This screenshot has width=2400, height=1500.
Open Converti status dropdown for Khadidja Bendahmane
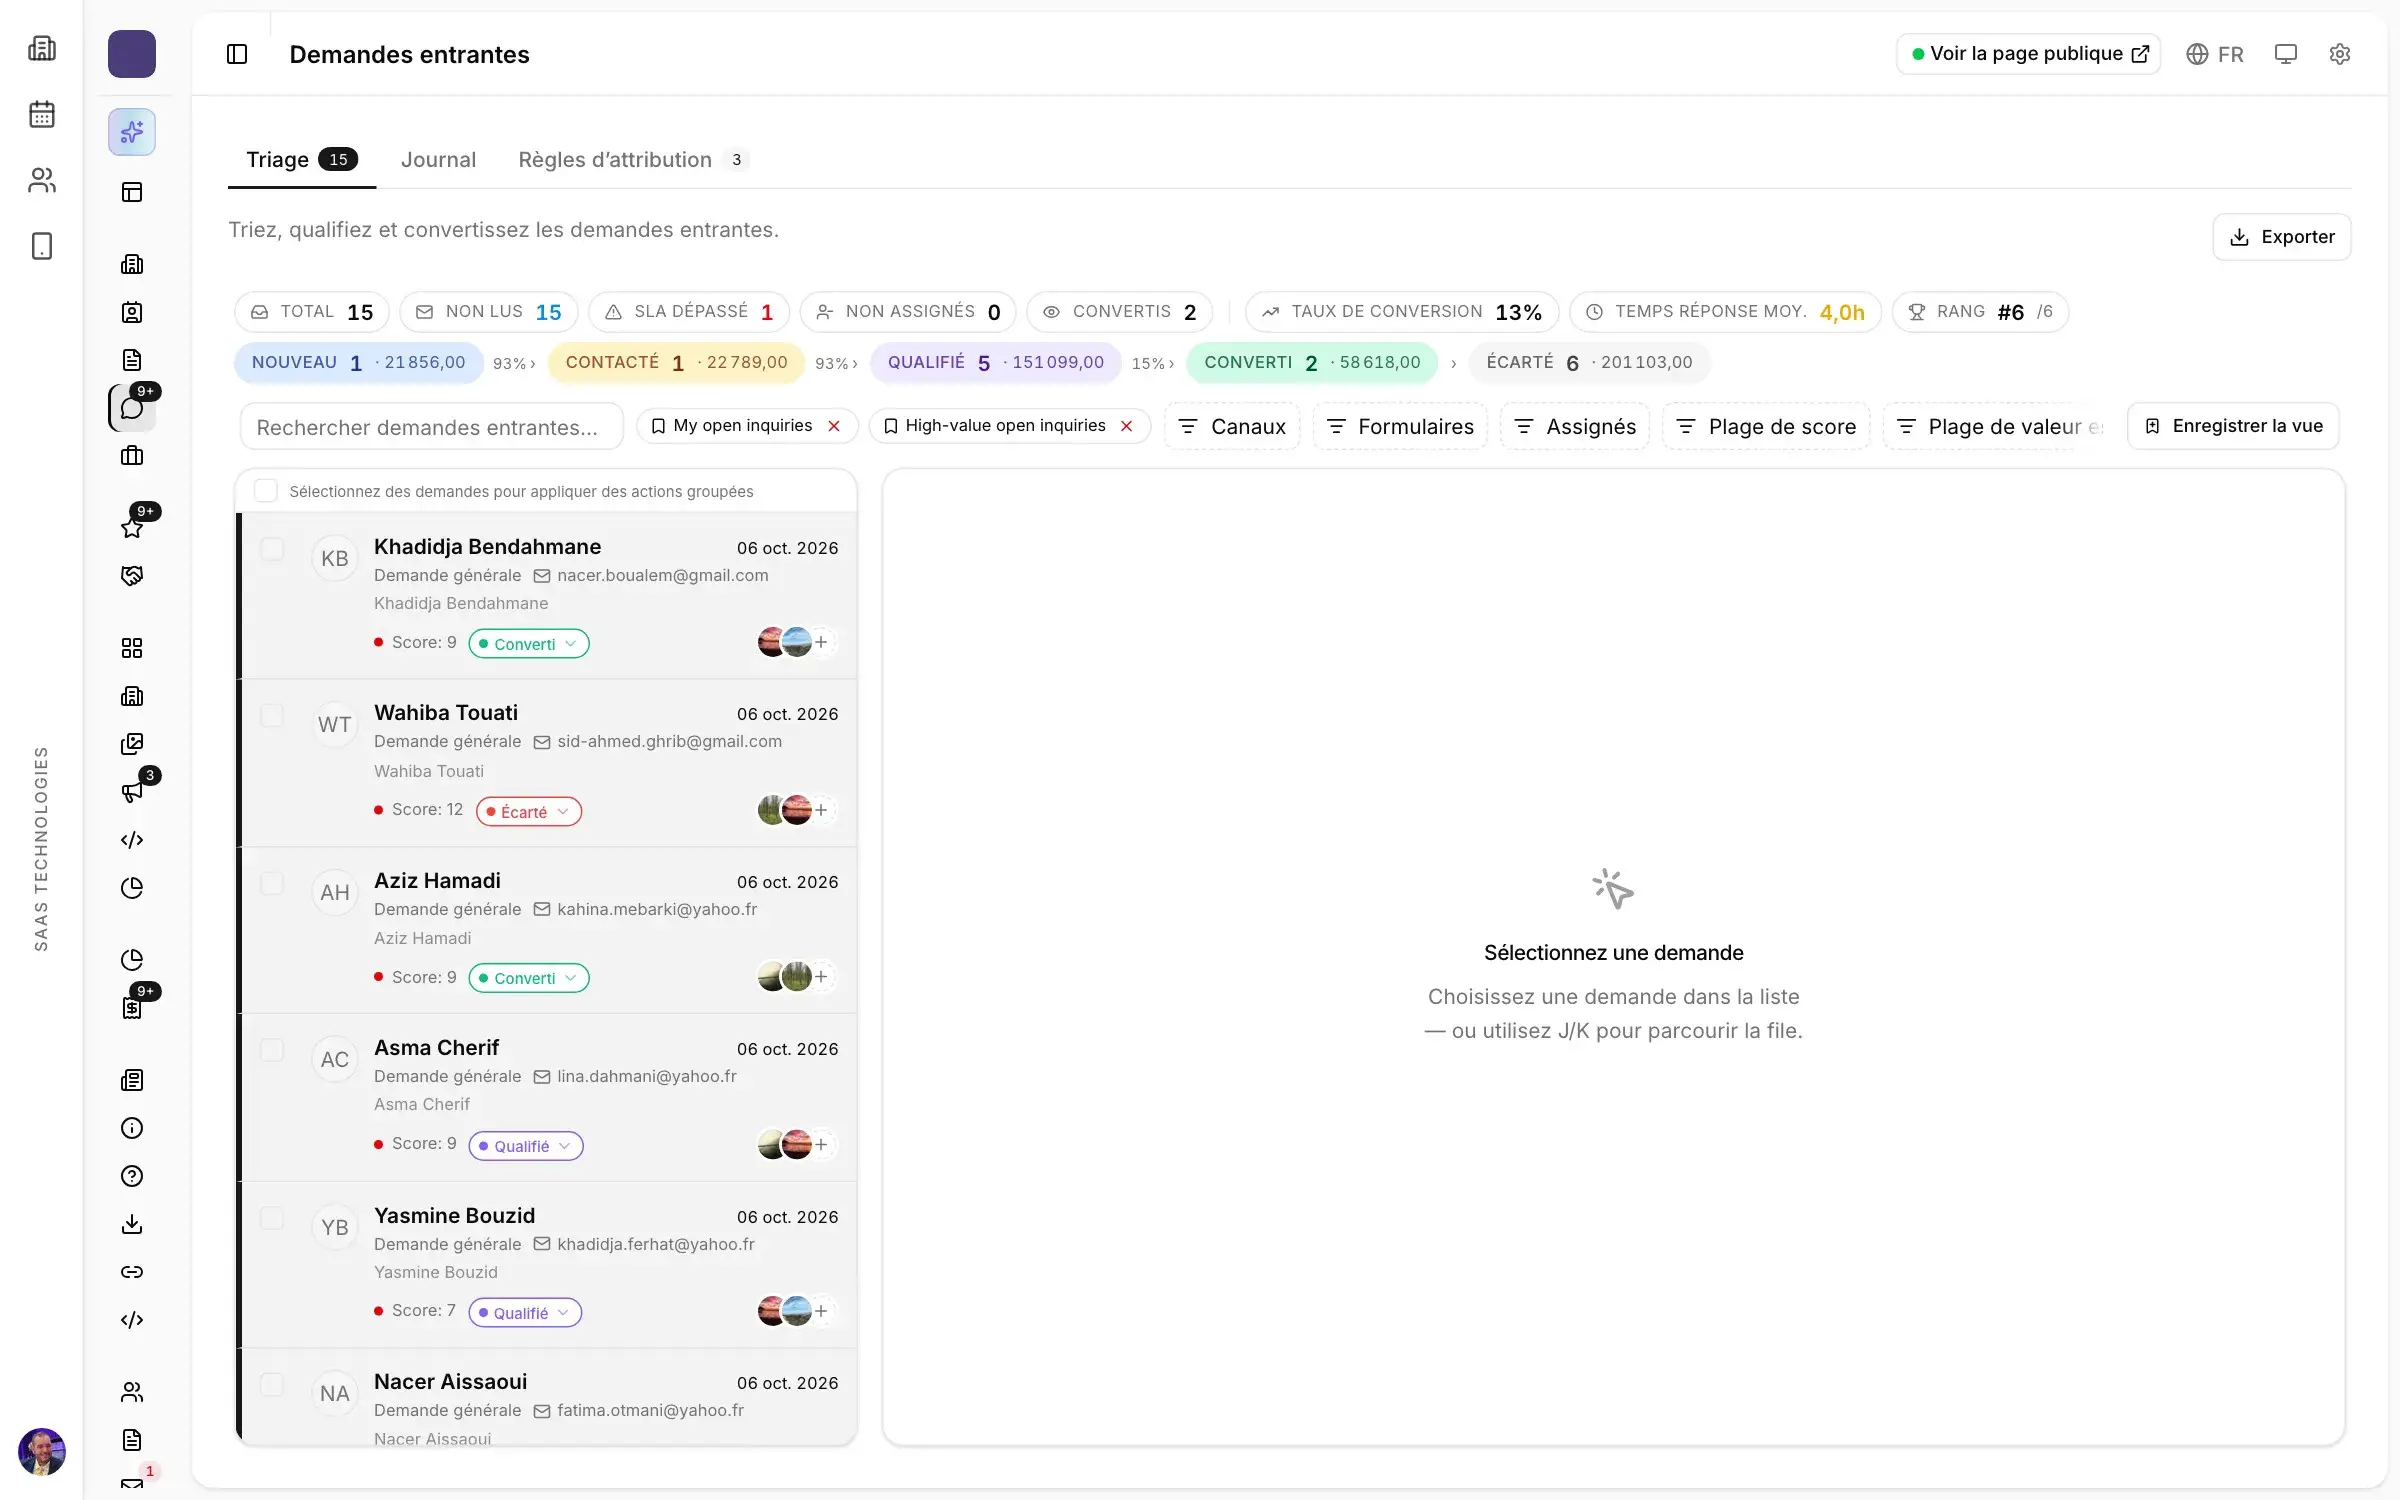[529, 644]
